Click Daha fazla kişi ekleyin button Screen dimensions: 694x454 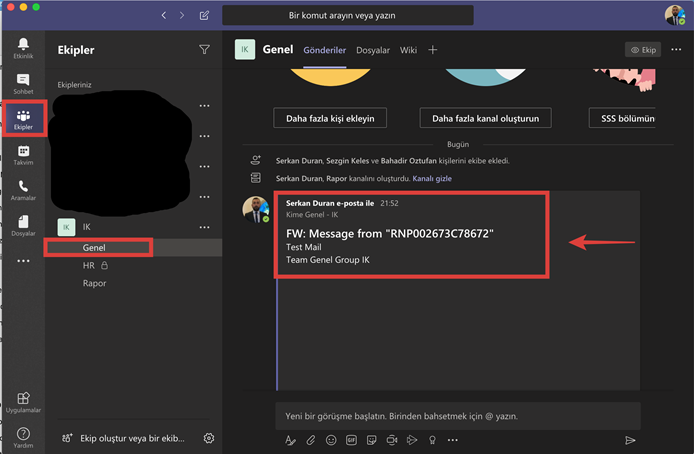coord(330,118)
